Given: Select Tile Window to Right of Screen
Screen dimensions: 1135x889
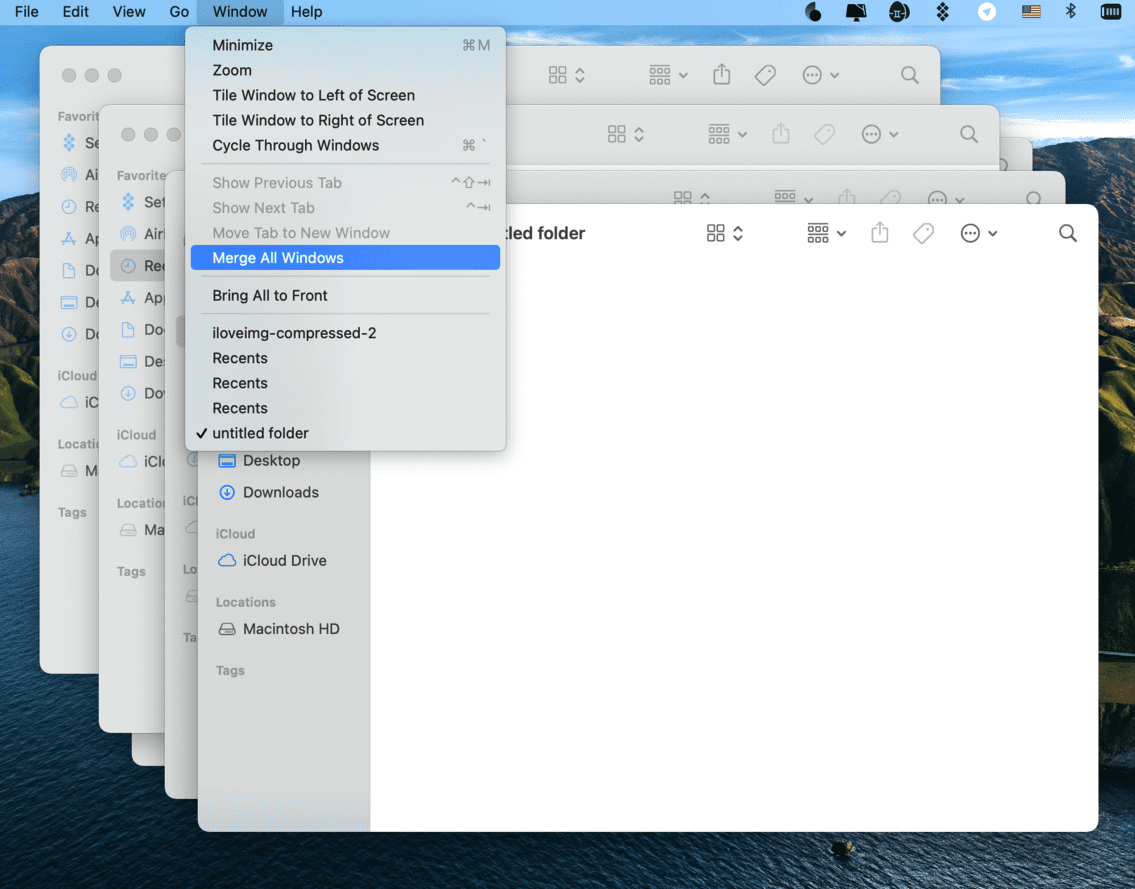Looking at the screenshot, I should point(345,120).
